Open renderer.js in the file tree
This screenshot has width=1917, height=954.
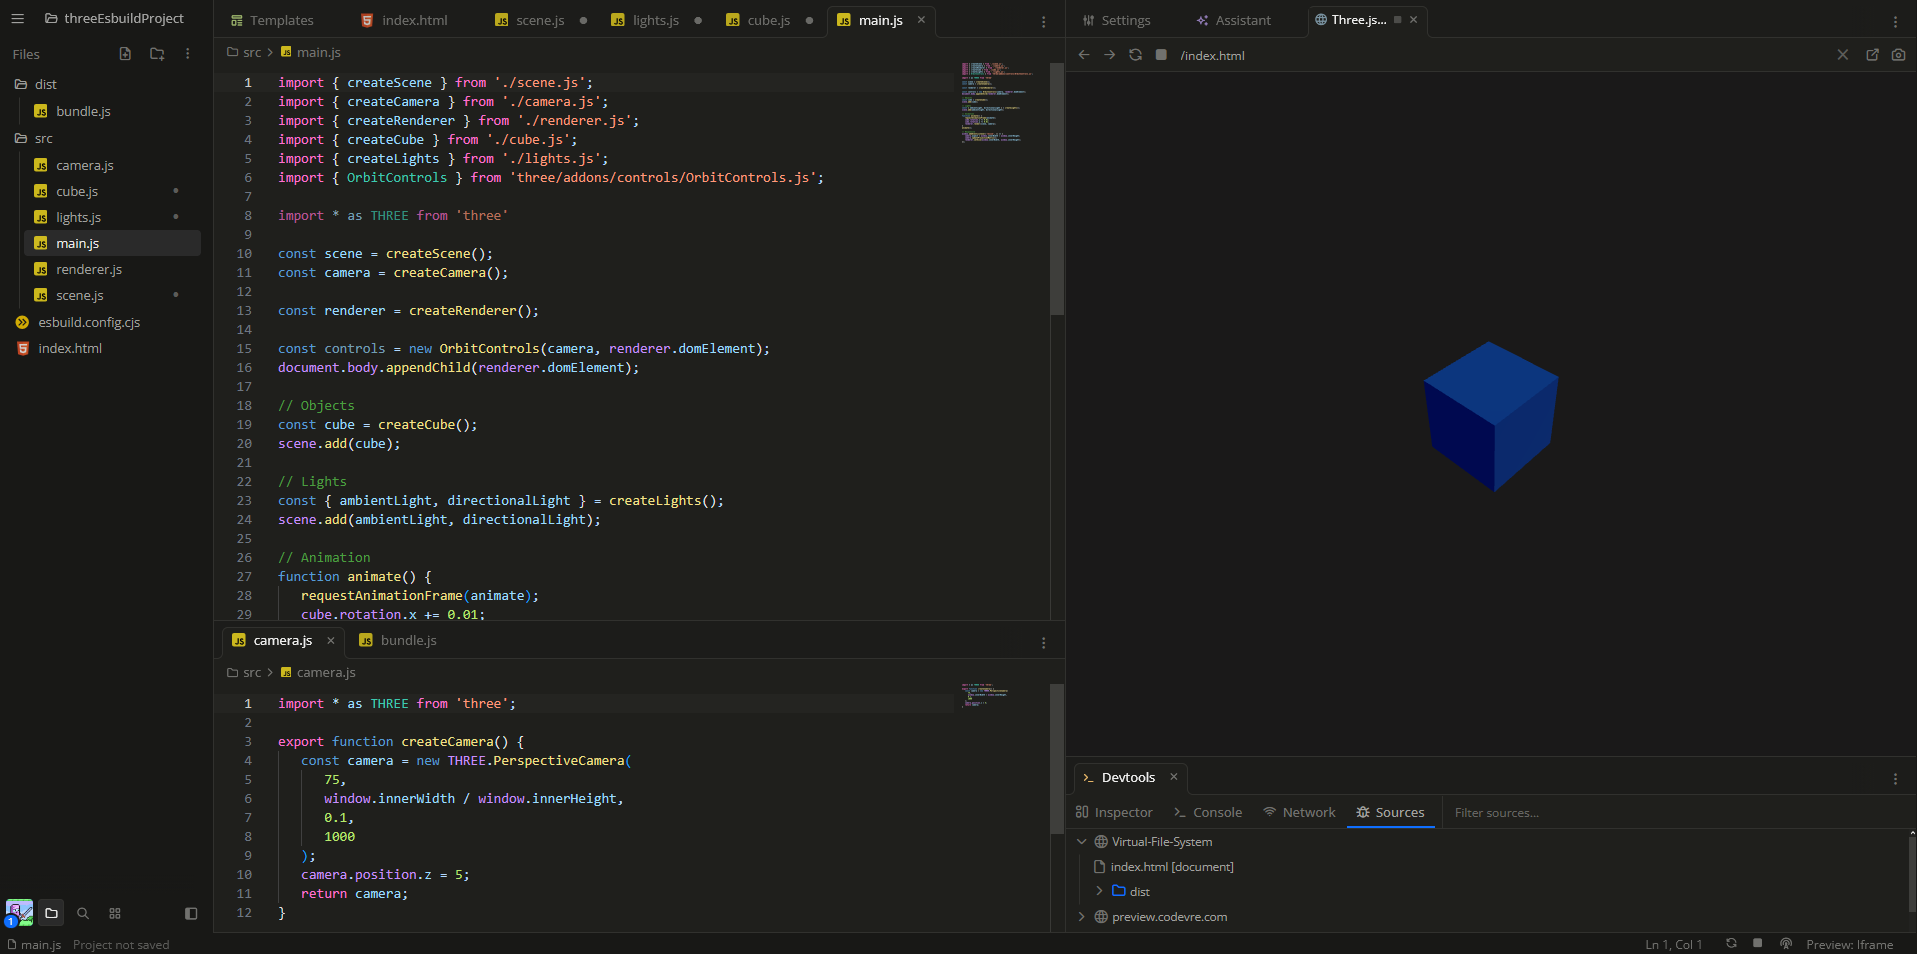click(x=89, y=270)
